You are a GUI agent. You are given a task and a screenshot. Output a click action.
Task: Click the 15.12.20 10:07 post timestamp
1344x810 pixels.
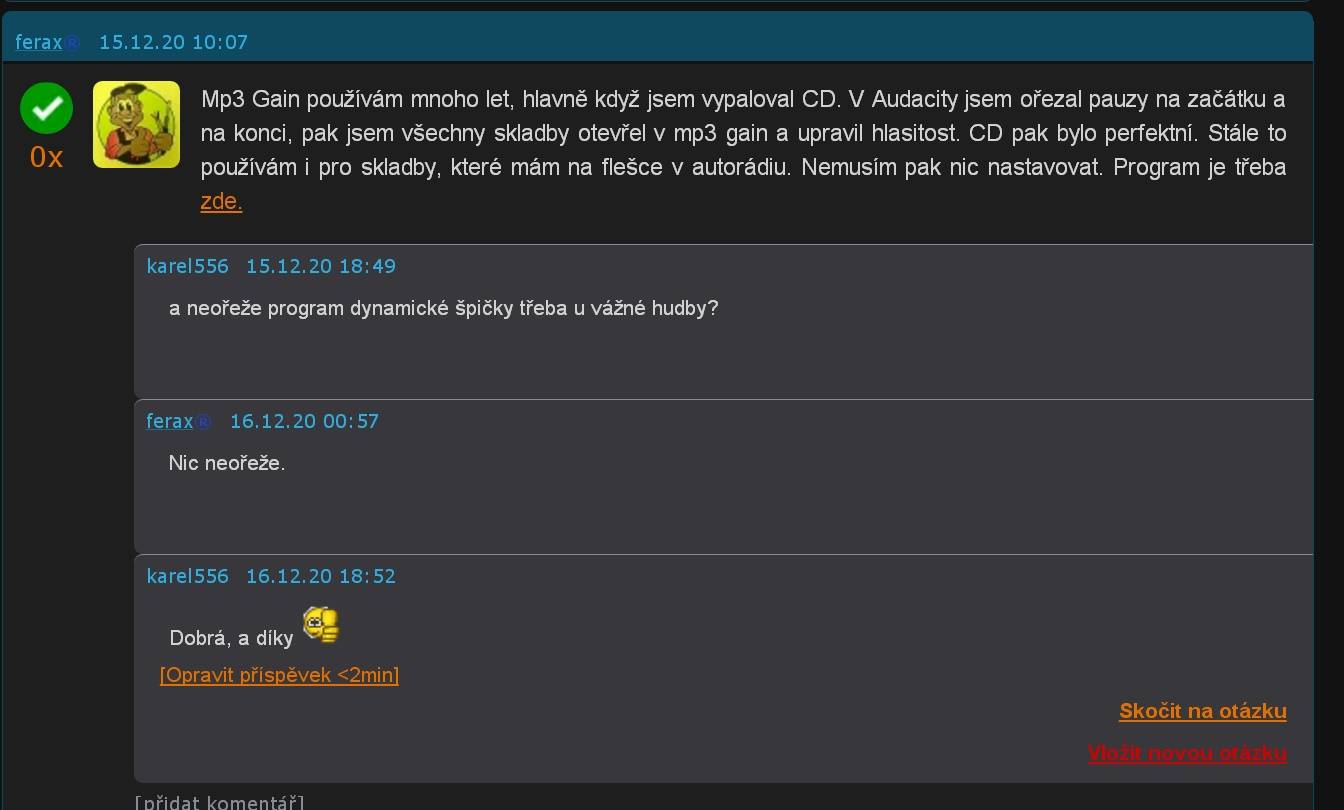click(x=173, y=42)
